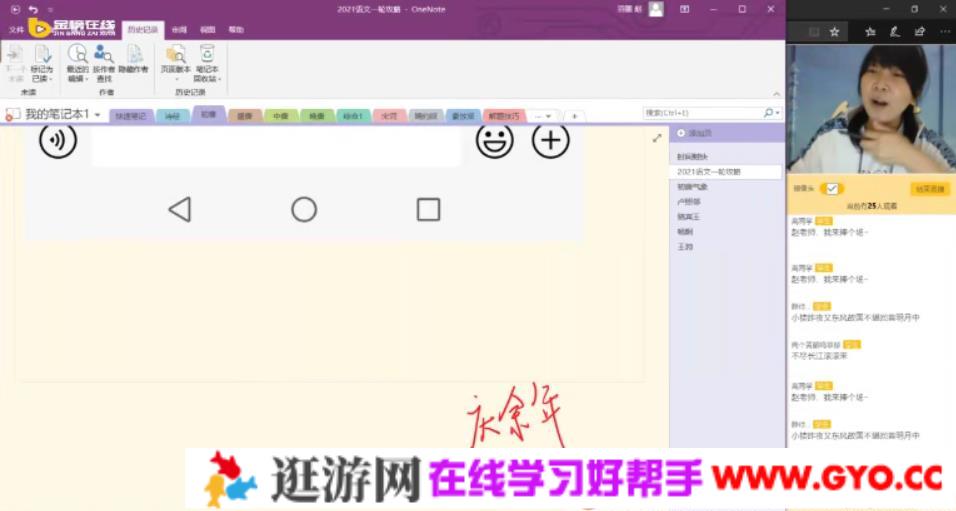Click the circled plus icon in pasted image
This screenshot has height=511, width=956.
551,140
